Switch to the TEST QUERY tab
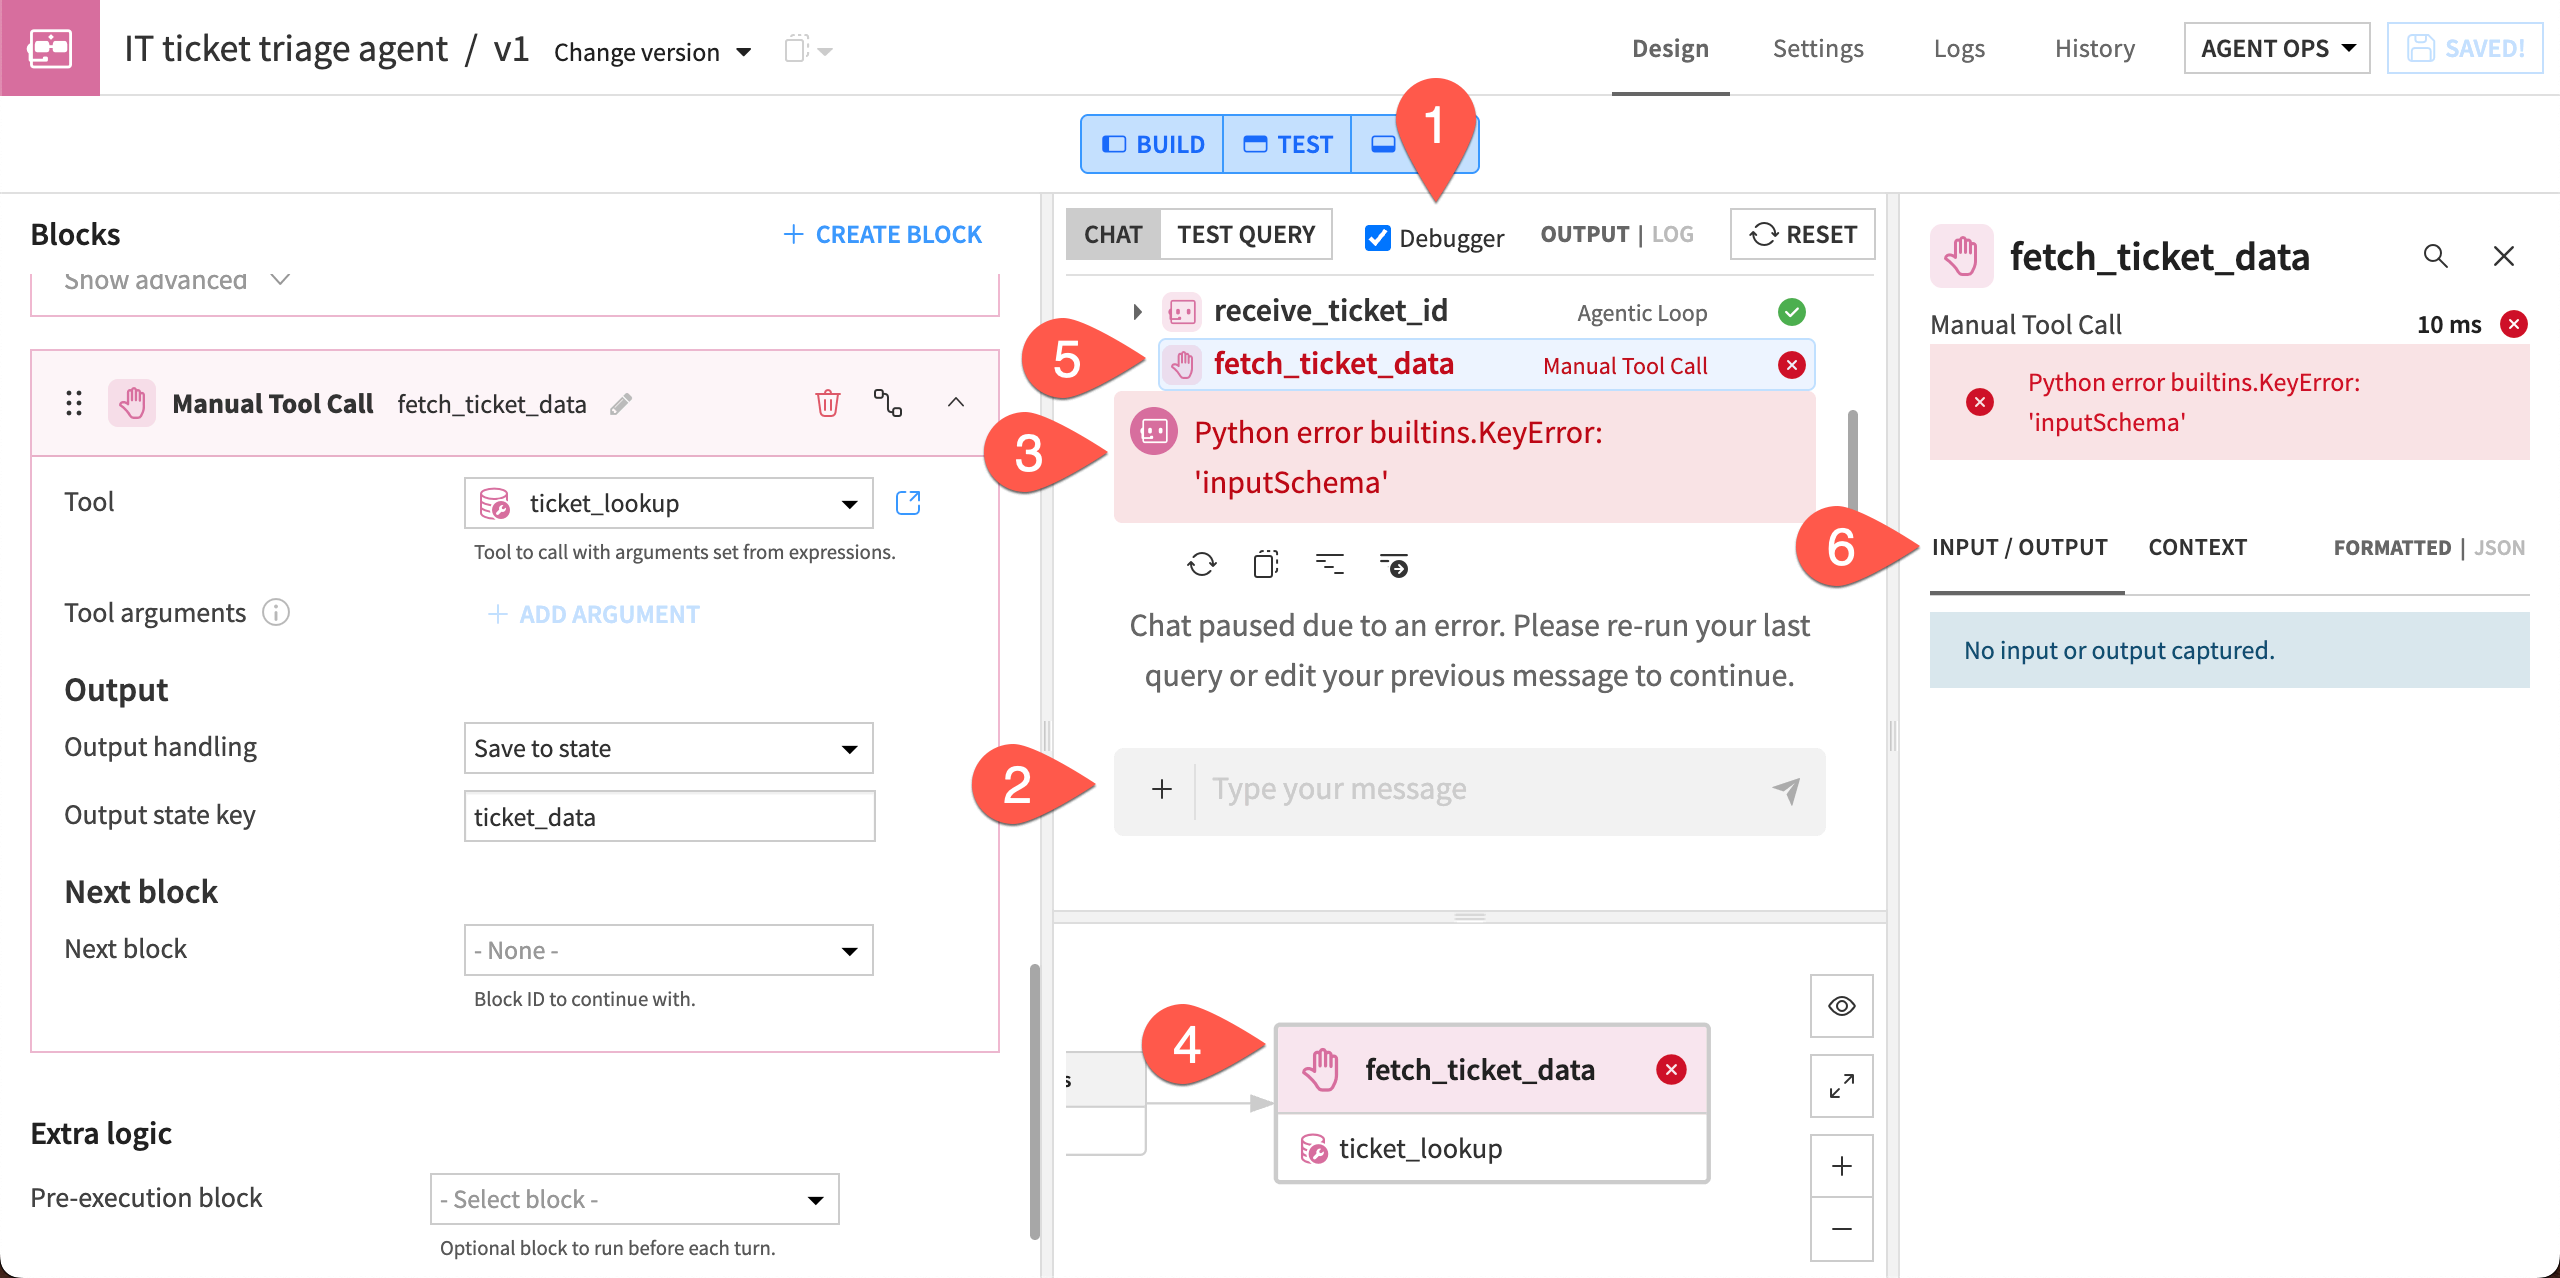2560x1278 pixels. click(1246, 234)
